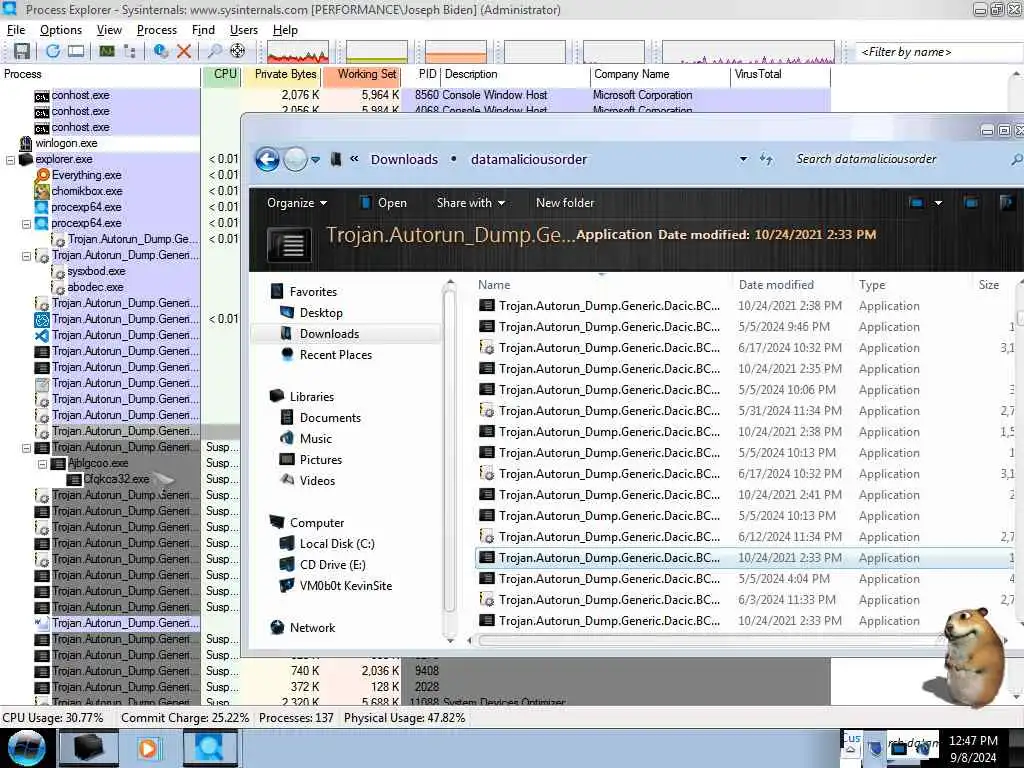Click the physical memory mini graph
This screenshot has height=768, width=1024.
456,52
